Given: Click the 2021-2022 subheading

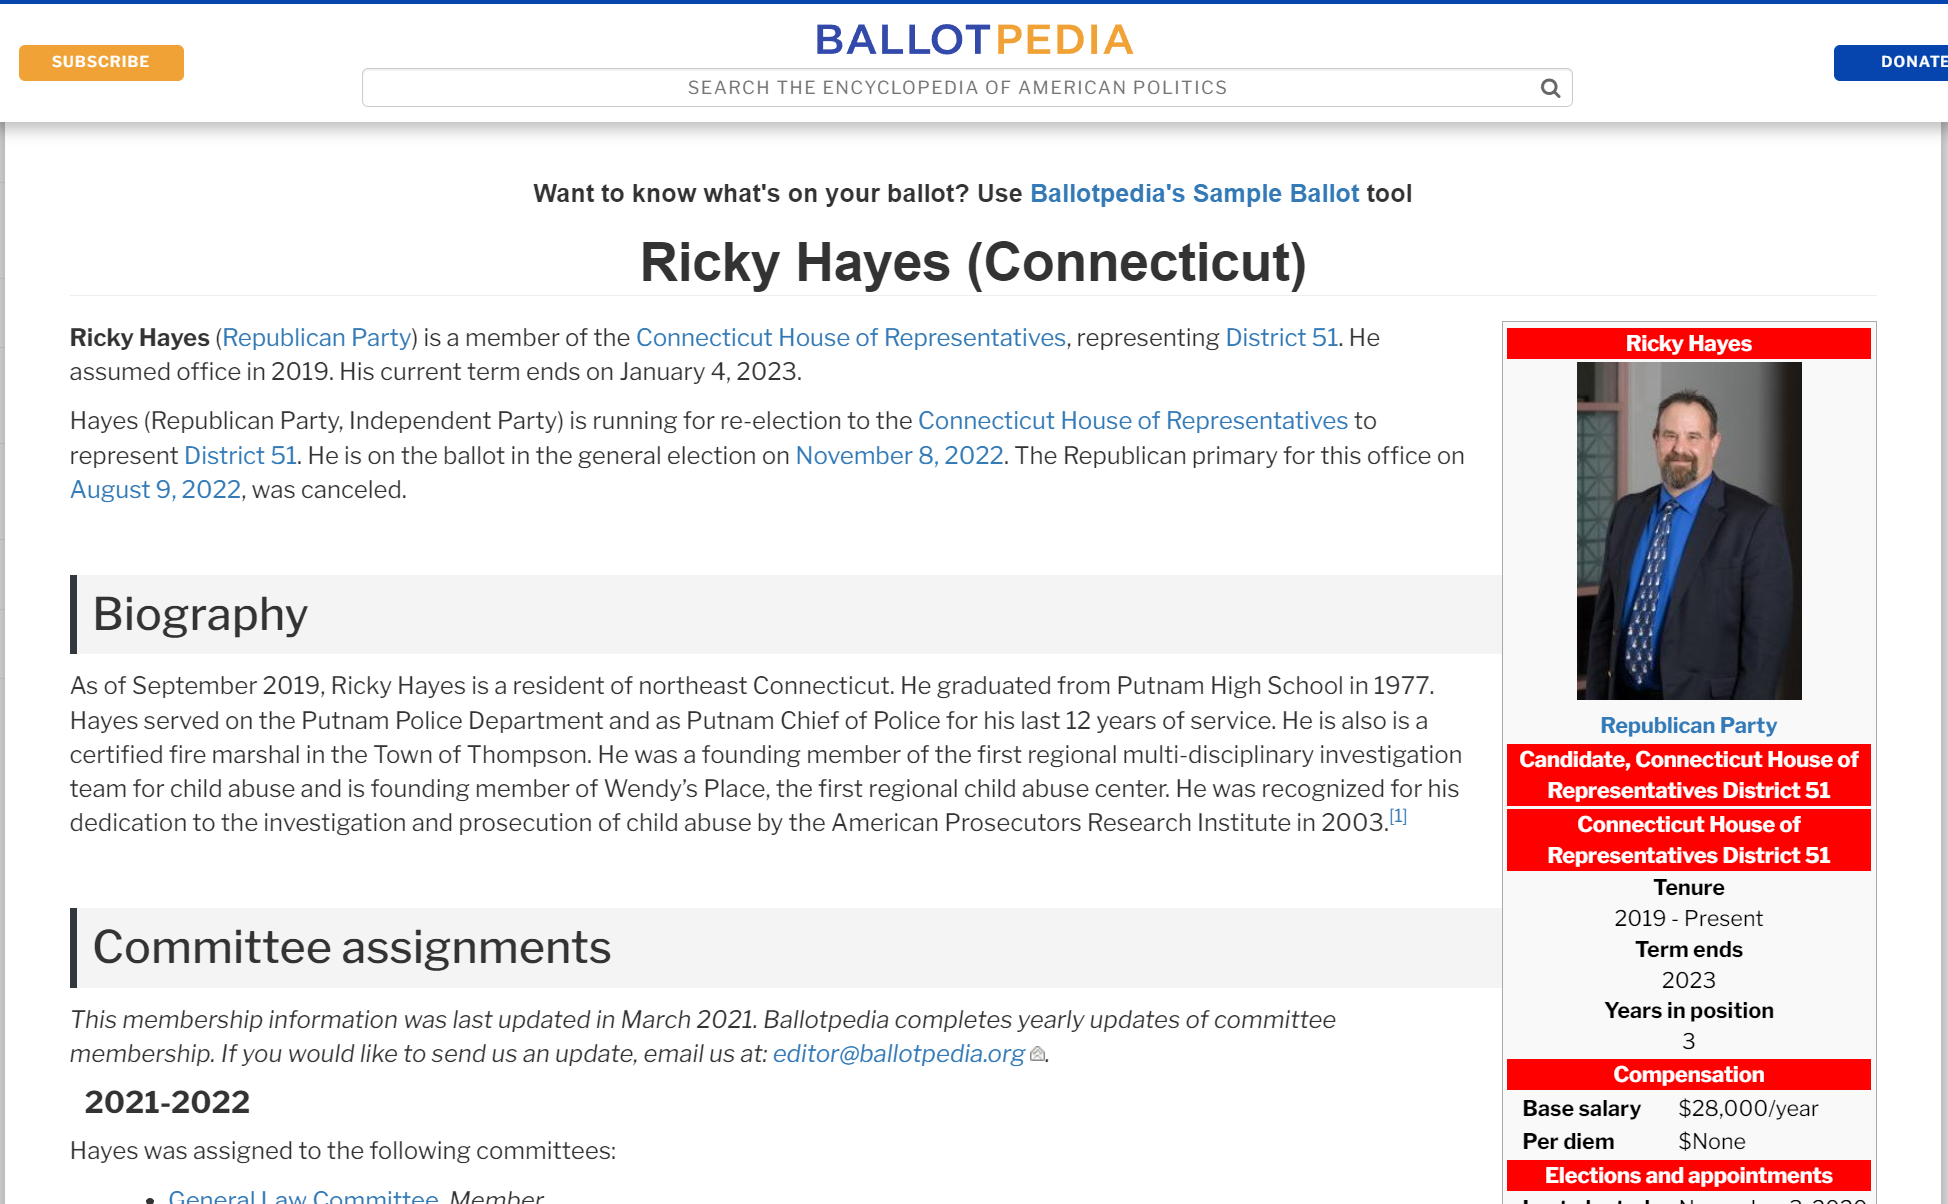Looking at the screenshot, I should pyautogui.click(x=167, y=1102).
